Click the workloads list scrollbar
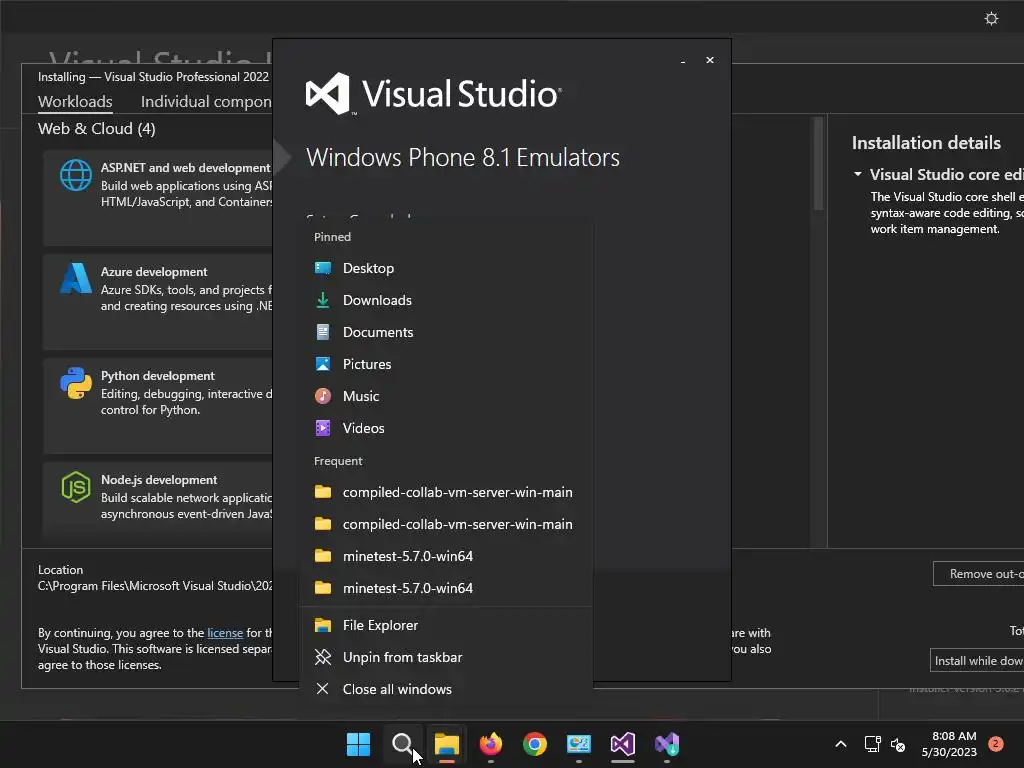The height and width of the screenshot is (768, 1024). click(x=818, y=163)
